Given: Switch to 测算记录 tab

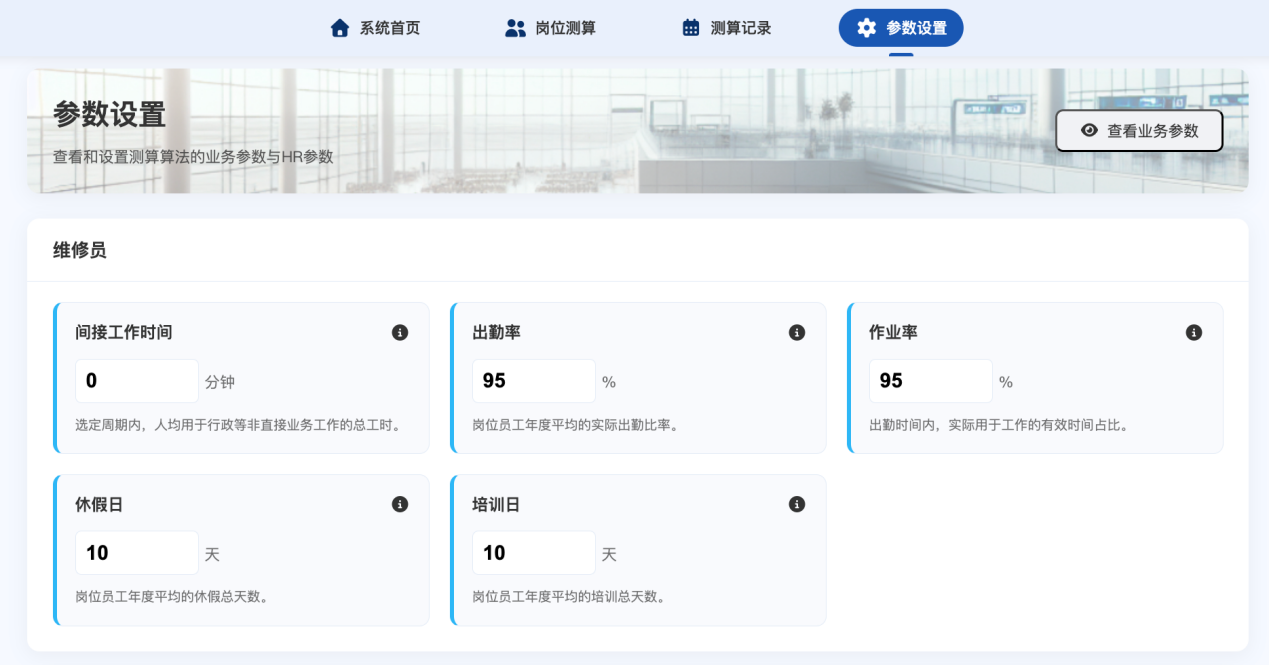Looking at the screenshot, I should coord(726,28).
